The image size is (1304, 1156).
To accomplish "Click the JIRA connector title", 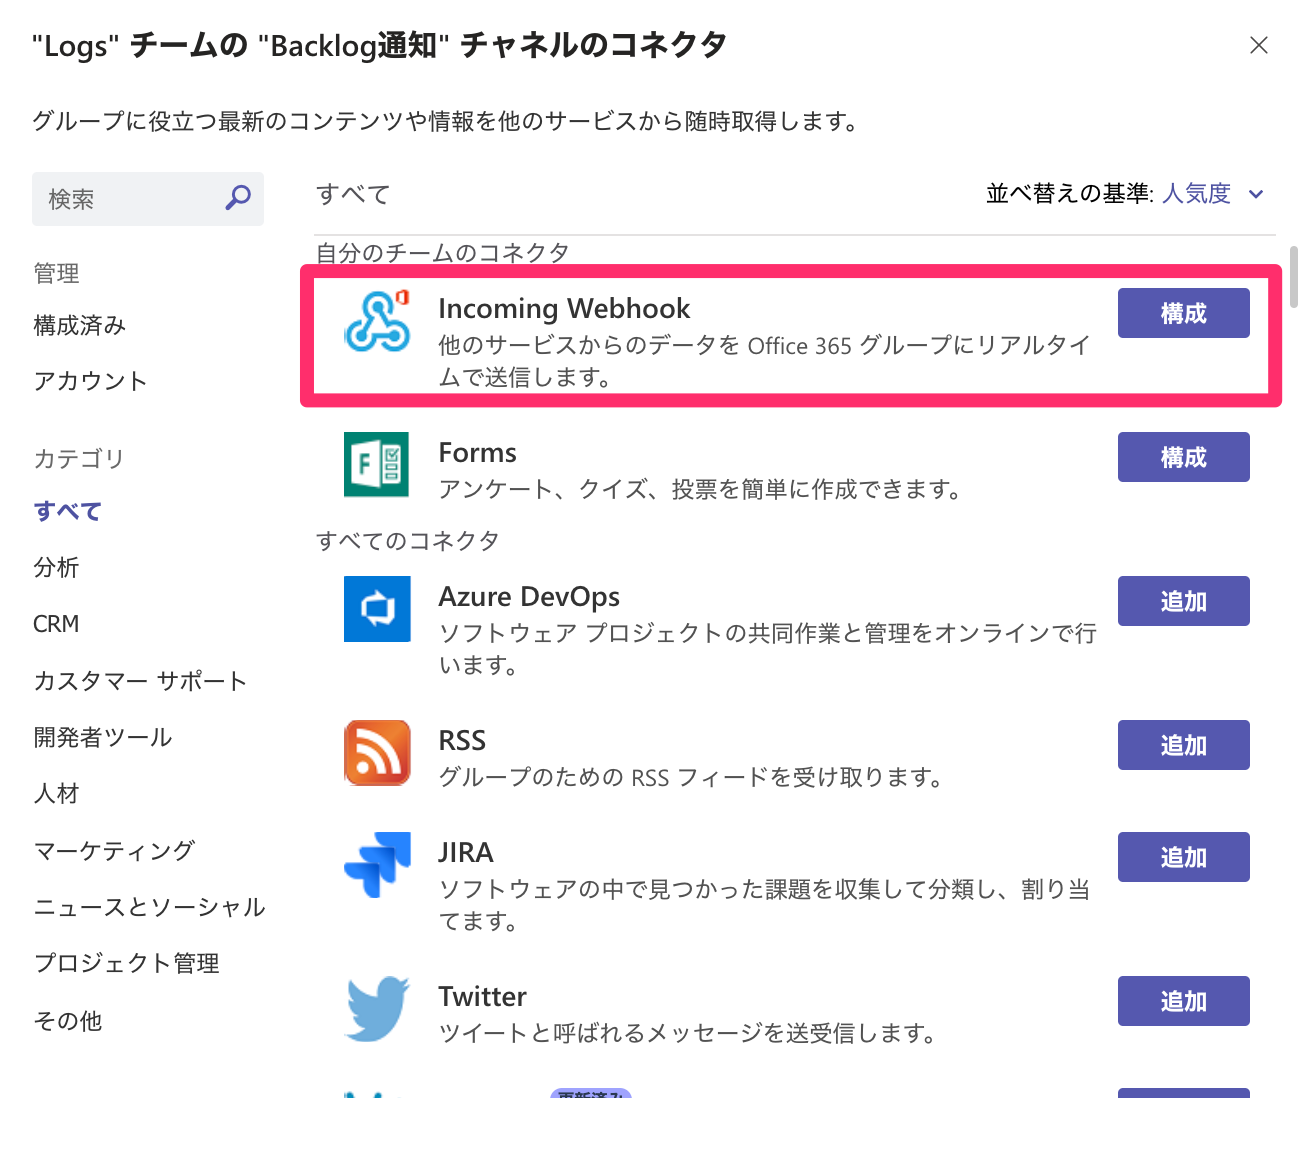I will click(x=466, y=853).
